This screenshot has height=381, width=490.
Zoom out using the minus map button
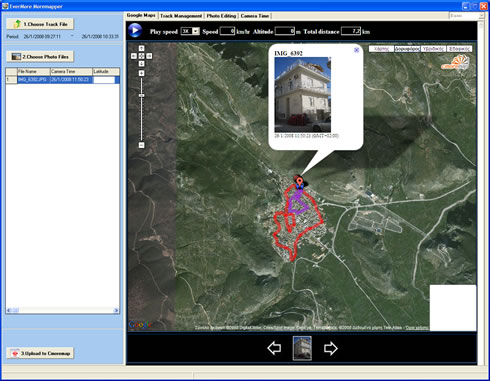141,145
